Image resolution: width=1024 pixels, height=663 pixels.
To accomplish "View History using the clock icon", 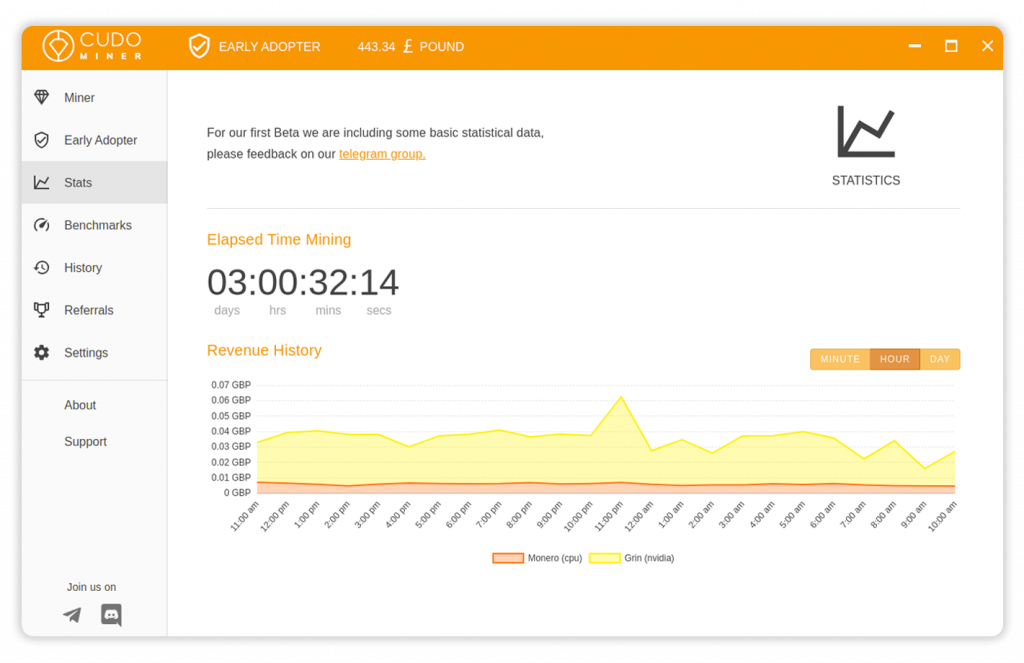I will pos(41,267).
